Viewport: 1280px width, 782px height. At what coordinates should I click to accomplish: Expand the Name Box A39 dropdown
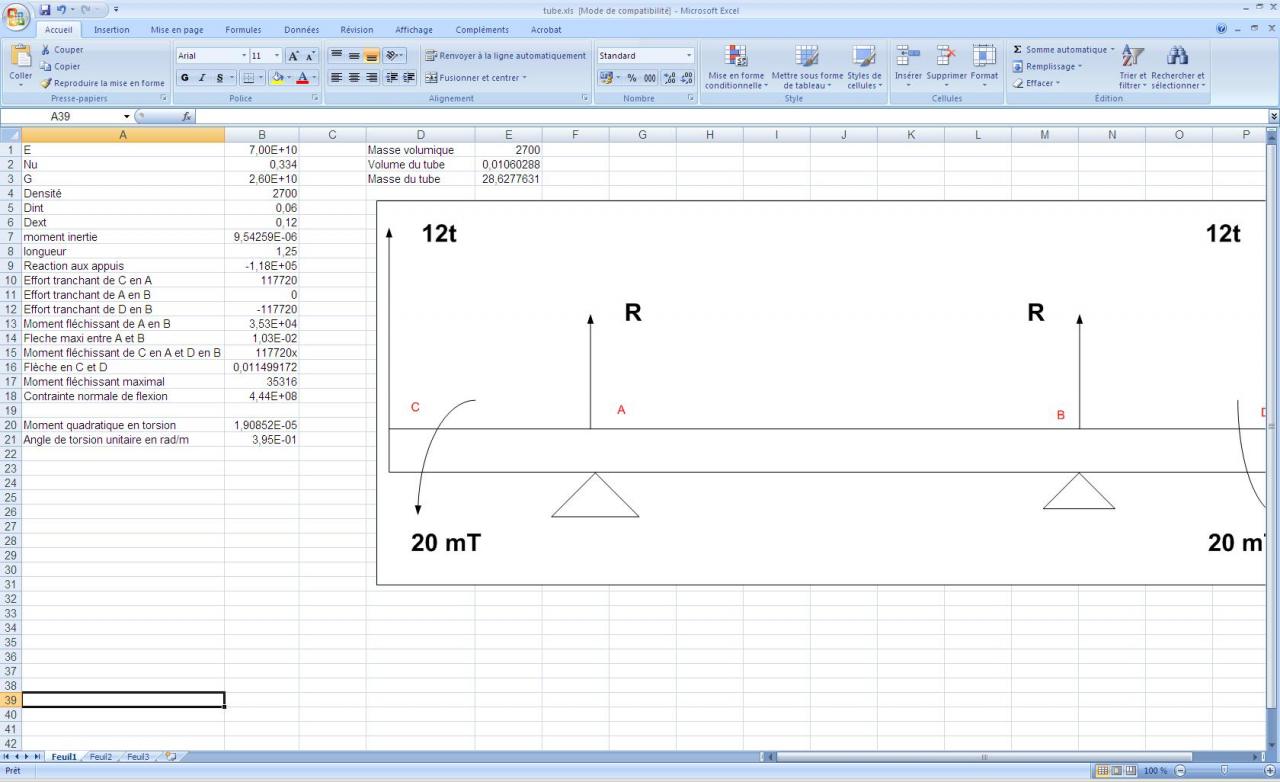pos(127,117)
